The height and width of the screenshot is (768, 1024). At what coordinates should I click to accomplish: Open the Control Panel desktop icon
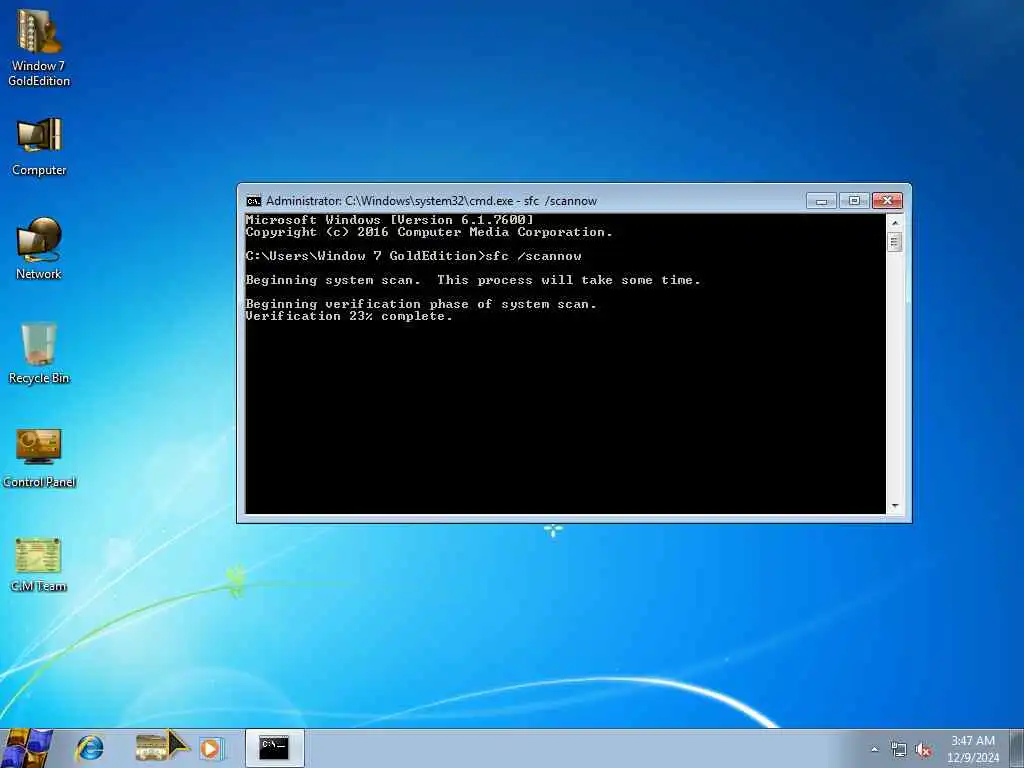(39, 458)
